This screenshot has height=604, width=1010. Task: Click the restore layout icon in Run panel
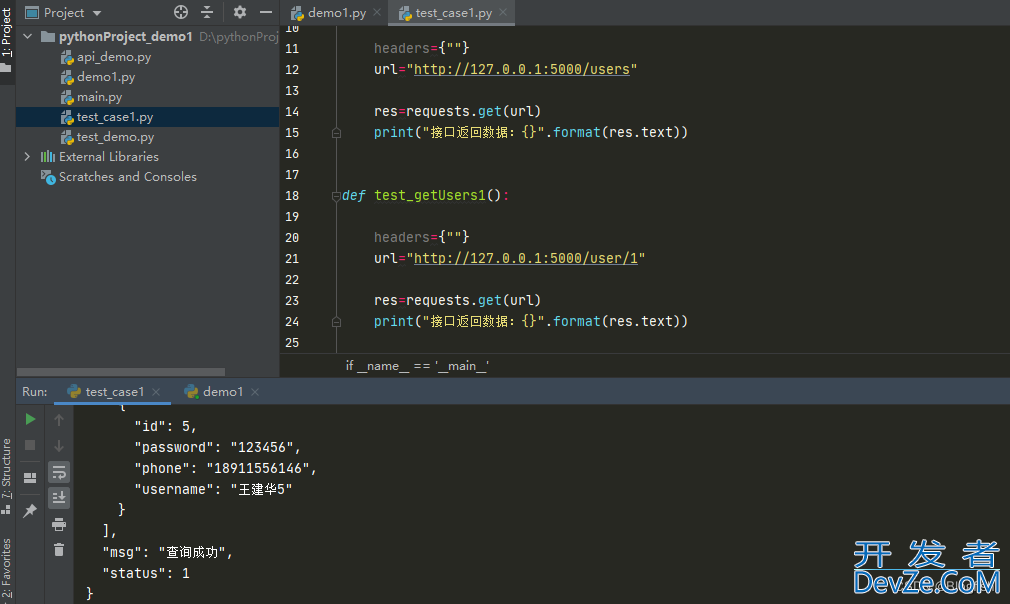(30, 478)
